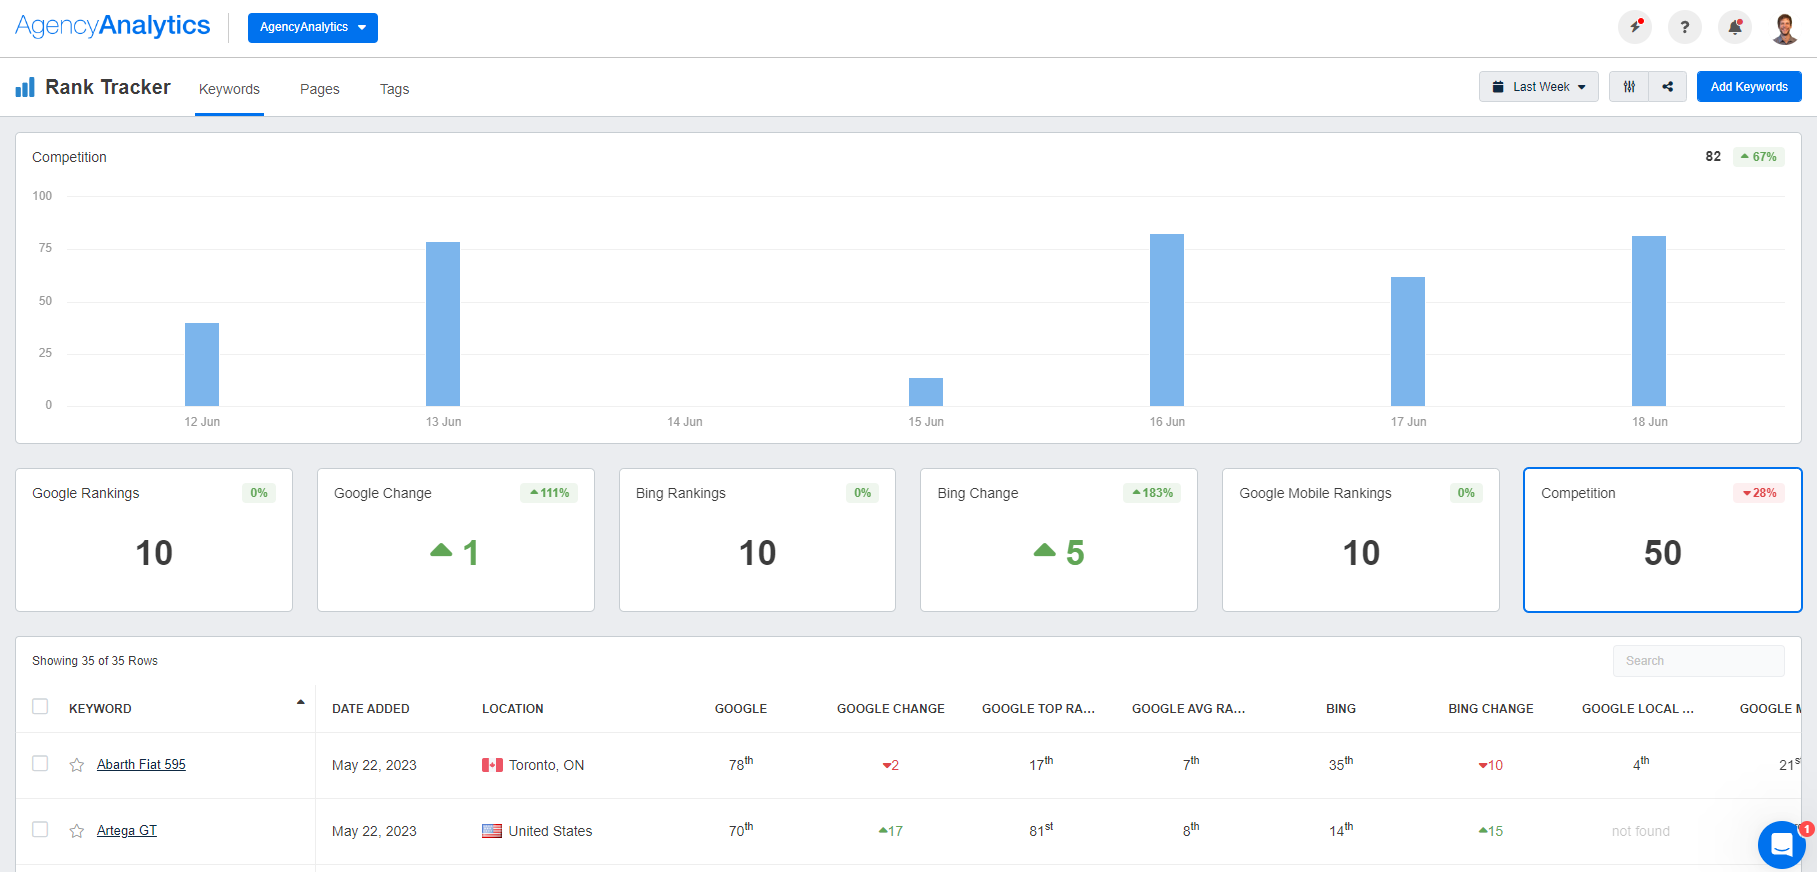The image size is (1817, 872).
Task: Click the share icon button
Action: point(1667,87)
